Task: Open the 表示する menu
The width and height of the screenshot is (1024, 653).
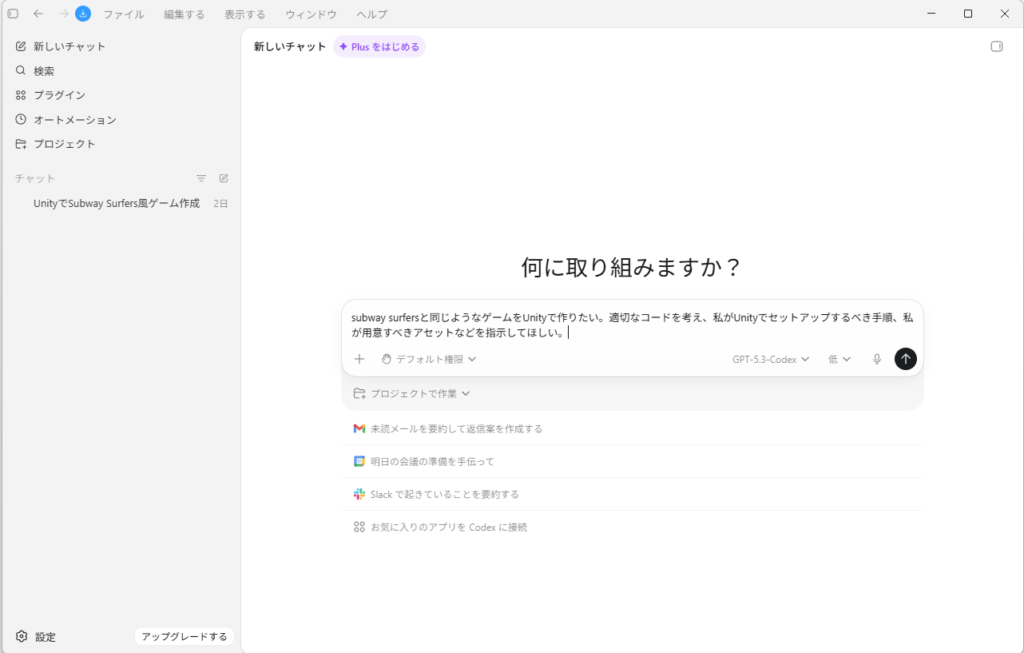Action: pos(245,14)
